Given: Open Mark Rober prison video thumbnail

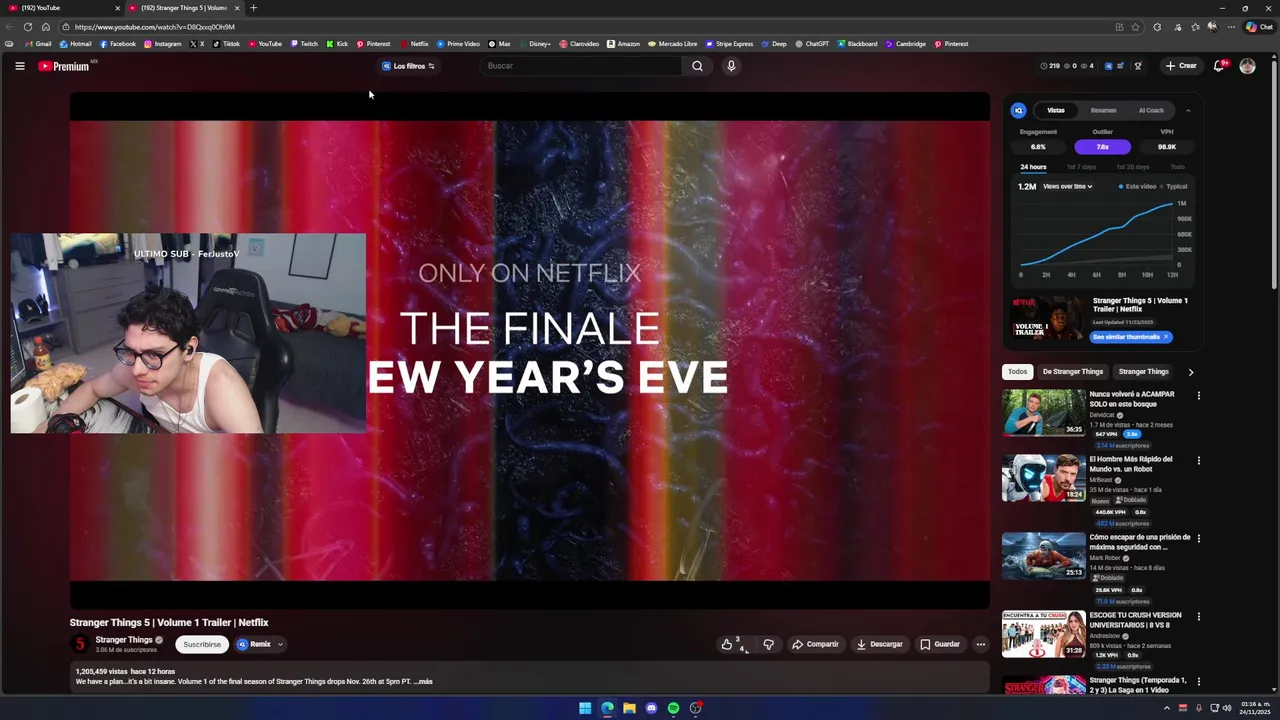Looking at the screenshot, I should [x=1043, y=555].
